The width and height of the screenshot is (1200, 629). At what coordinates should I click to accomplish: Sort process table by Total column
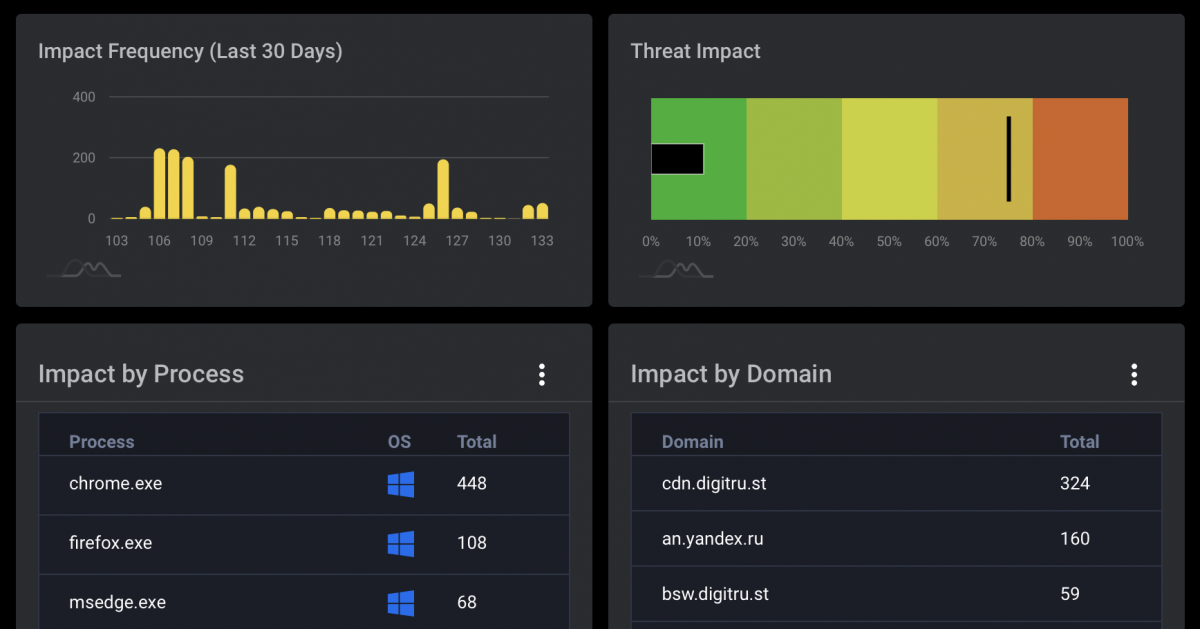(476, 442)
